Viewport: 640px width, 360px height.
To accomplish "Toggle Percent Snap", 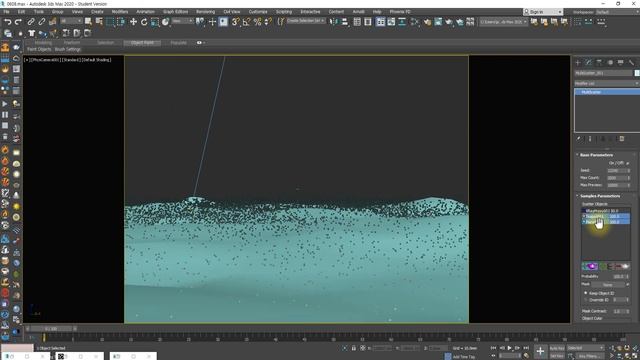I will point(258,22).
